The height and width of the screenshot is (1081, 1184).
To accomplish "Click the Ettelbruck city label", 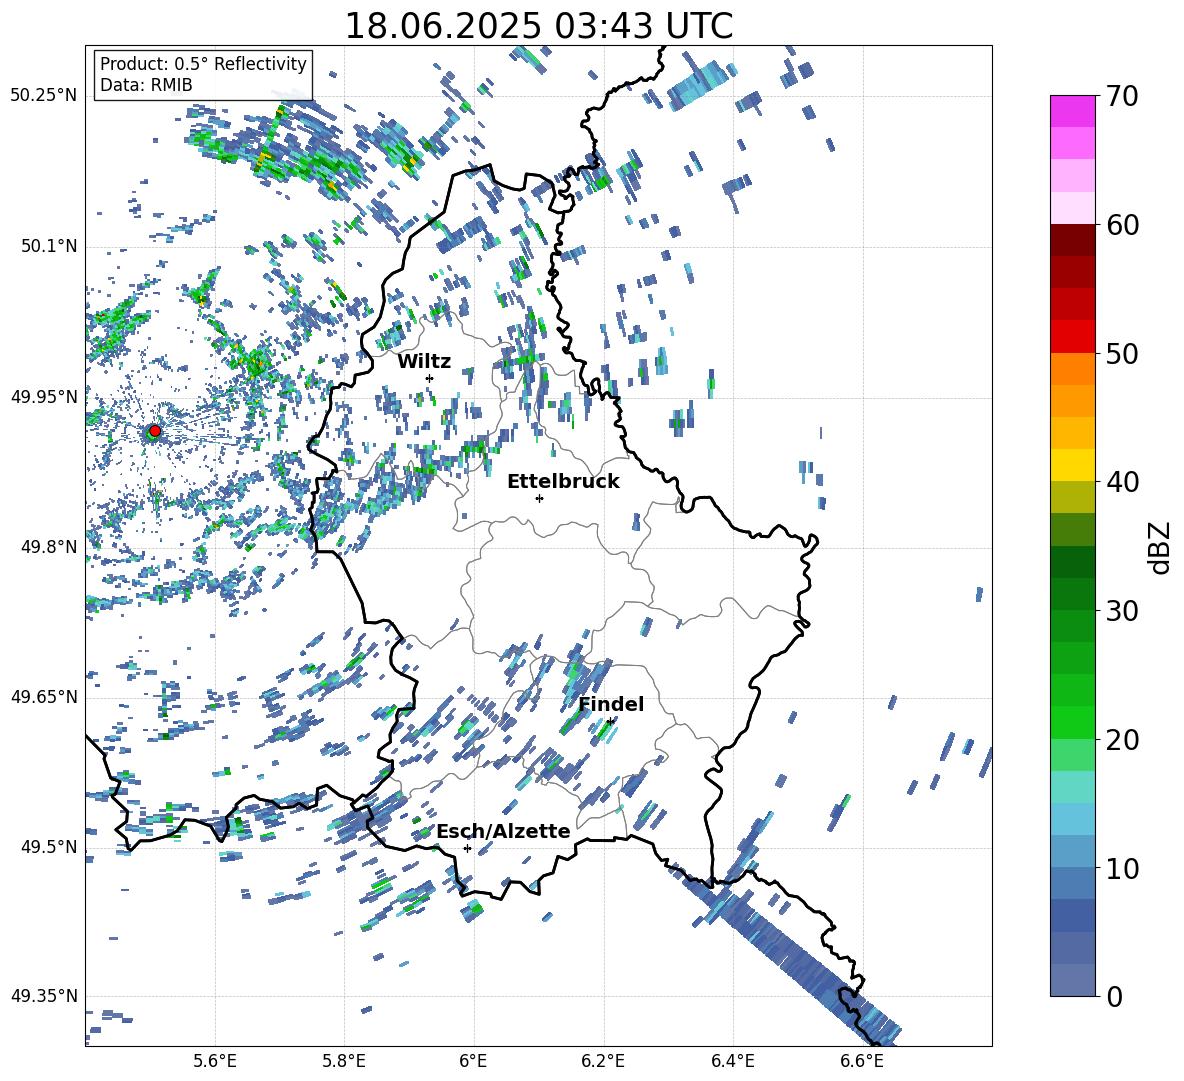I will (563, 482).
